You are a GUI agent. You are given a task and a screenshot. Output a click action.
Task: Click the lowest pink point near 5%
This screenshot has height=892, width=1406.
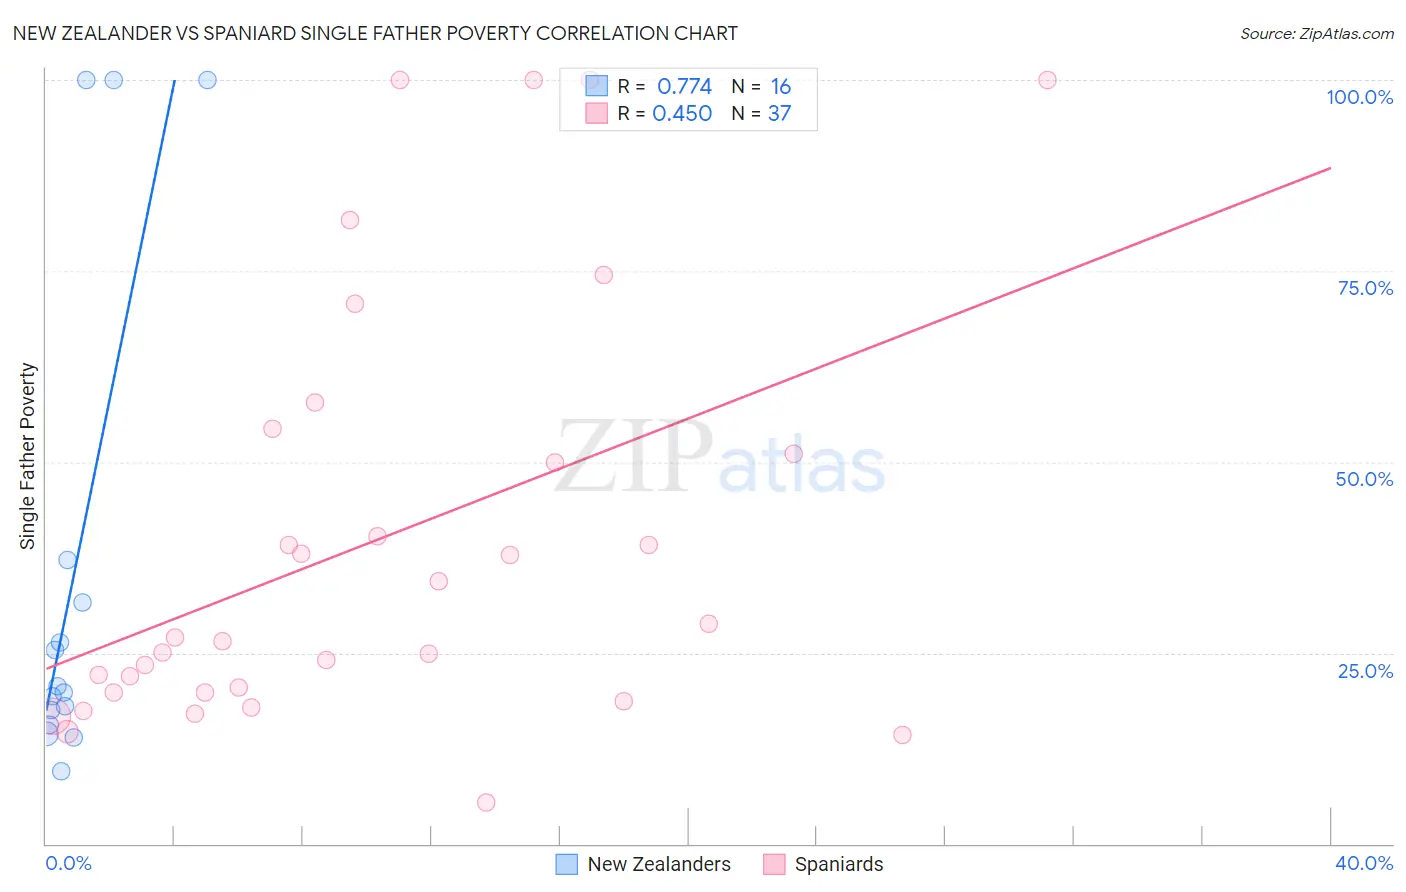486,802
